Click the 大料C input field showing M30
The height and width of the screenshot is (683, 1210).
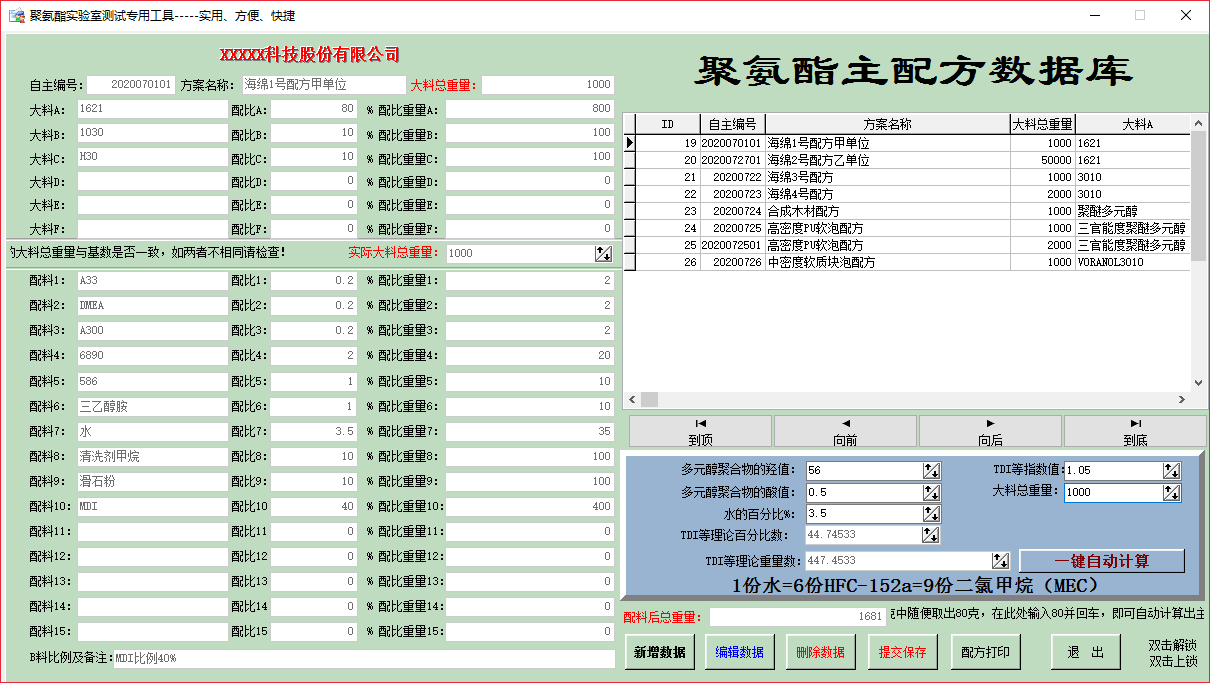pyautogui.click(x=152, y=157)
